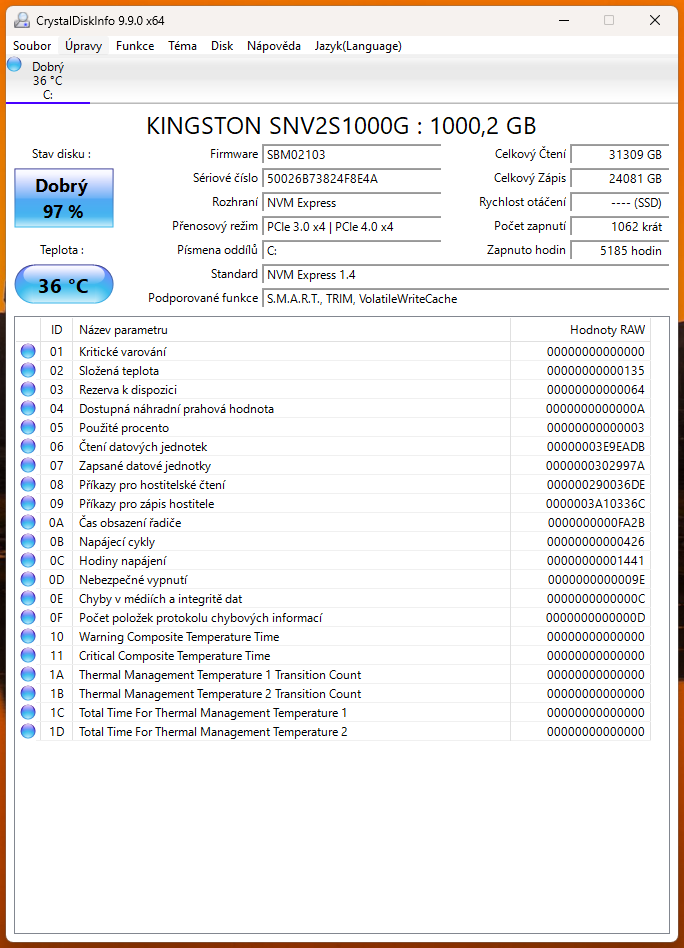Click status orb of Příkazy pro zápis hostitele

tap(28, 503)
